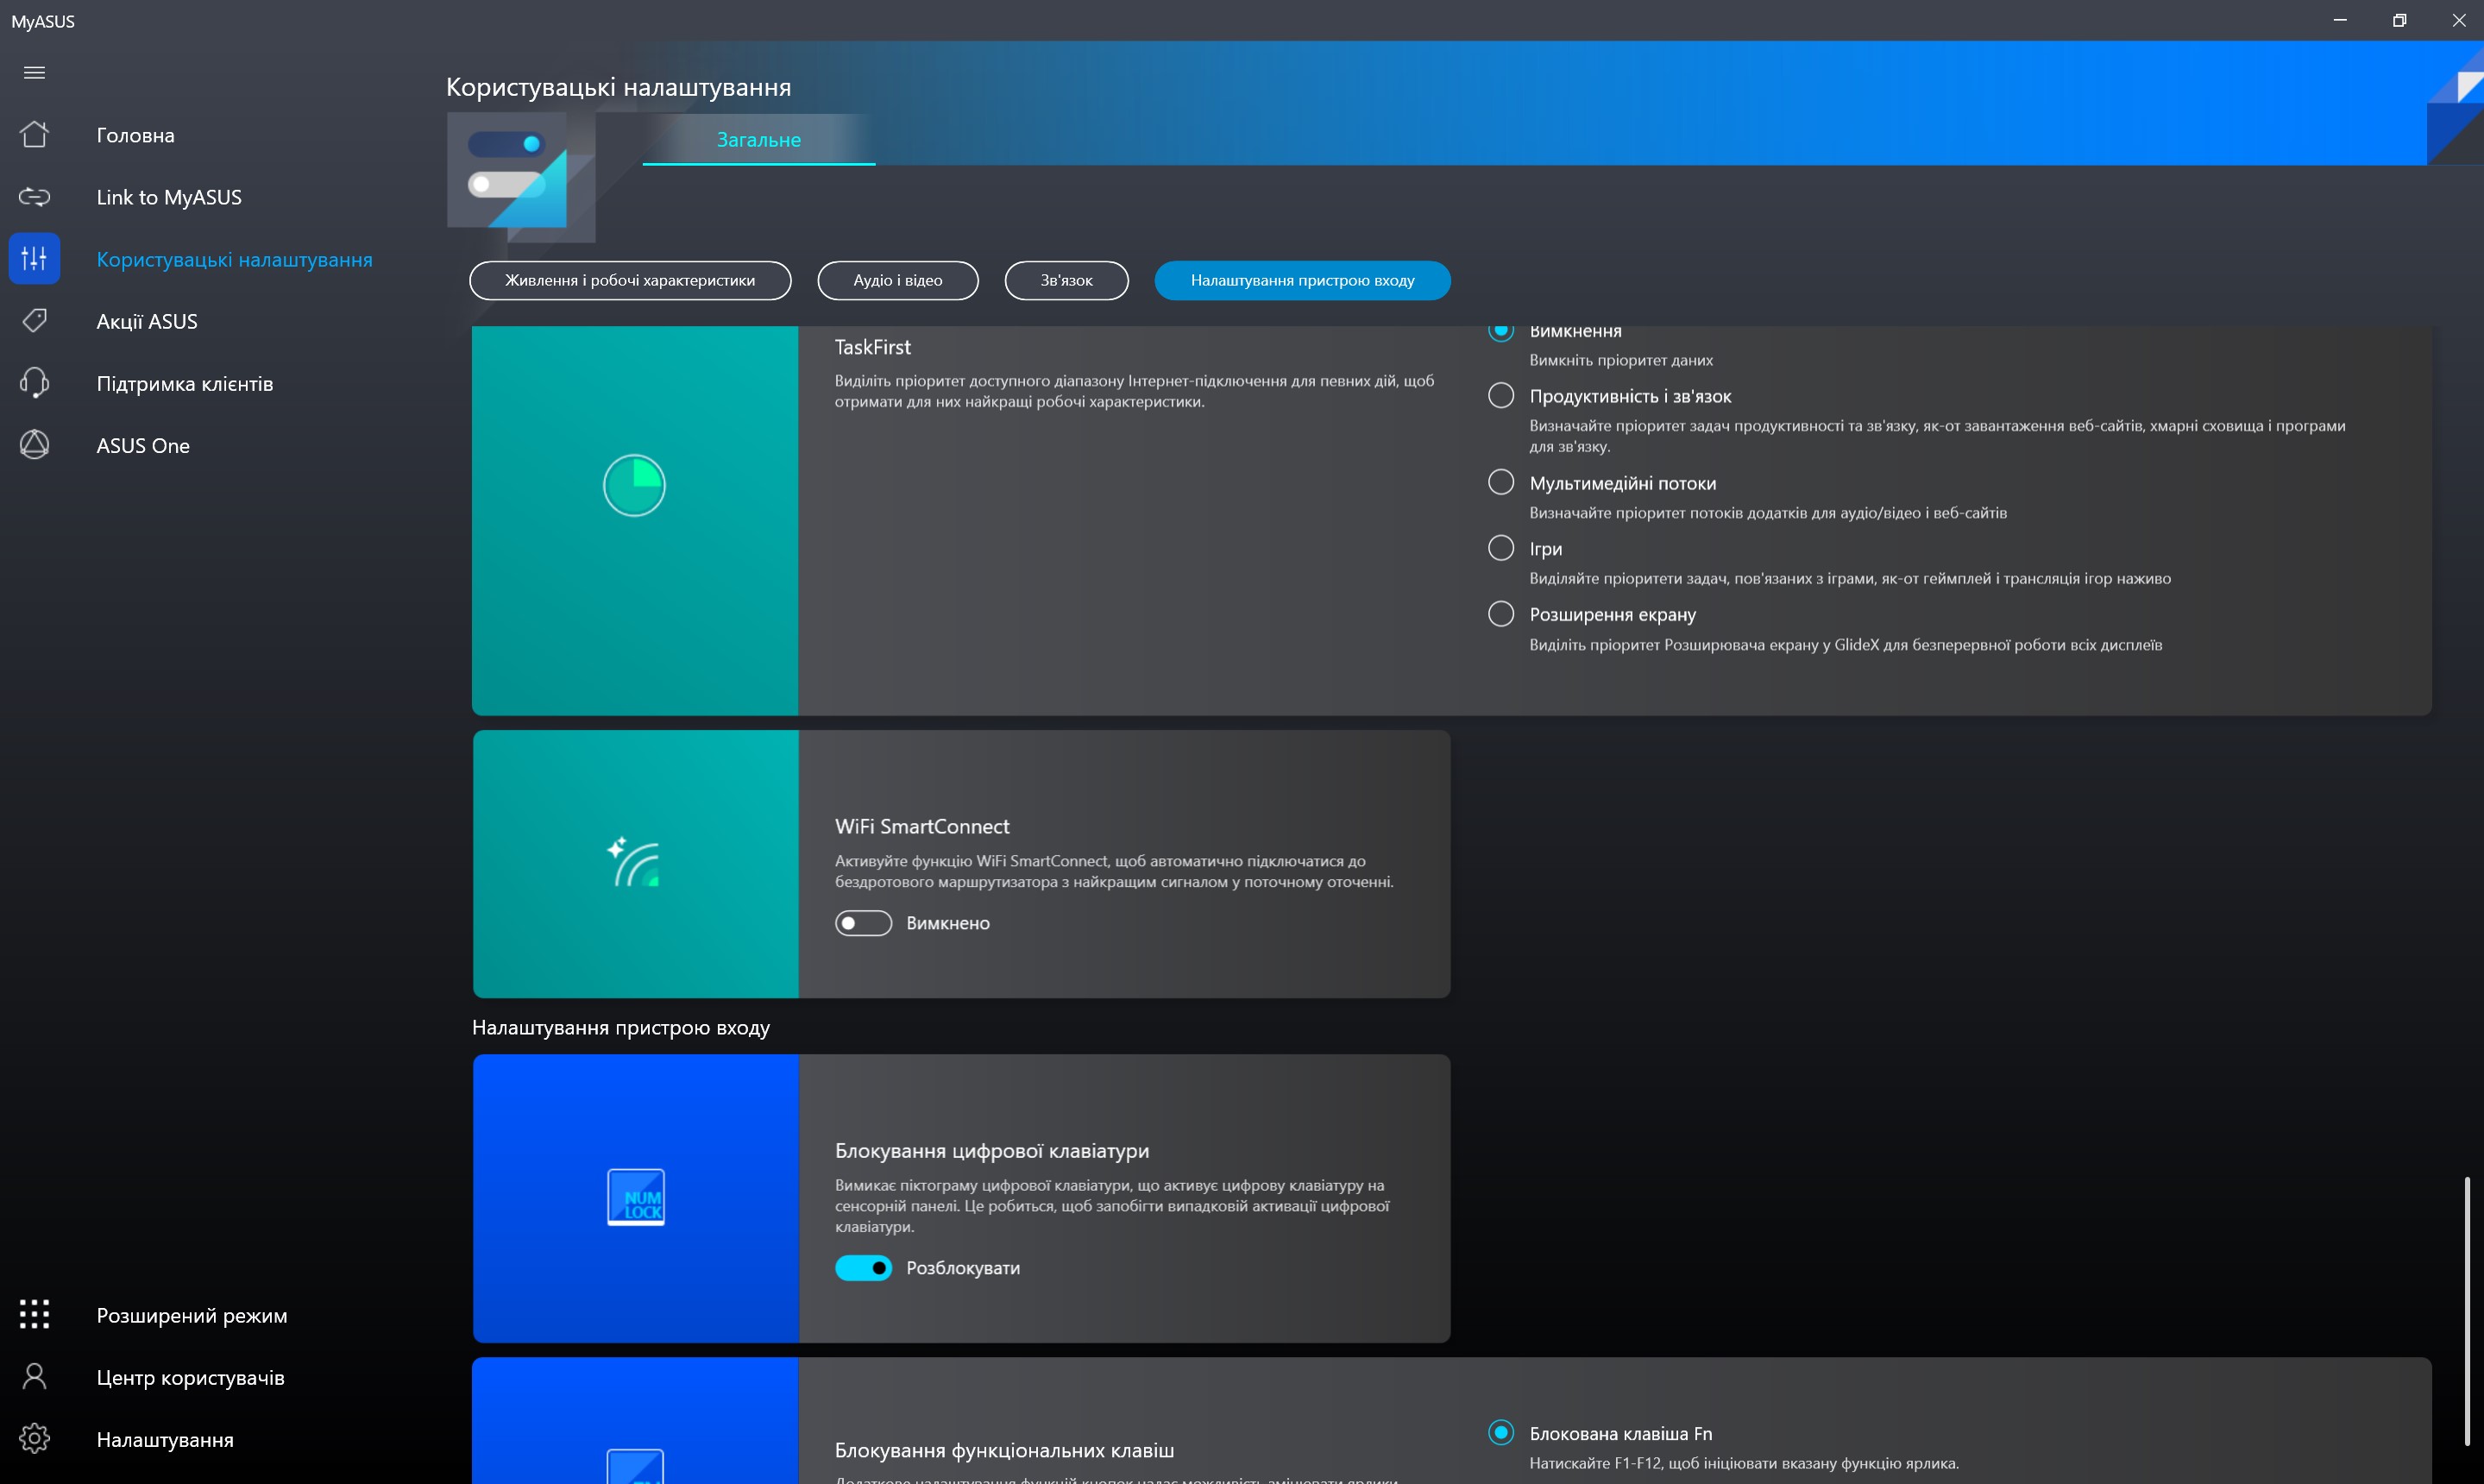Select Мультимедійні потоки radio option
Screen dimensions: 2484x1484
point(1501,482)
